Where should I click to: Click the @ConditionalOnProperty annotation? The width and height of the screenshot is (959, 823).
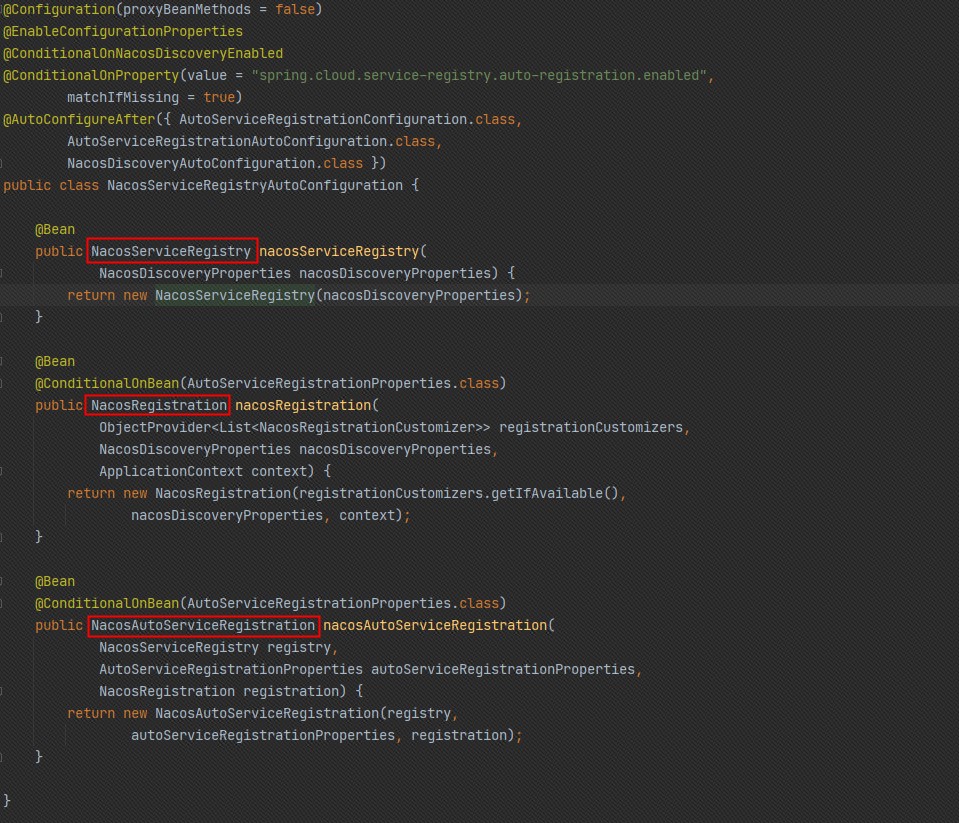pos(91,75)
